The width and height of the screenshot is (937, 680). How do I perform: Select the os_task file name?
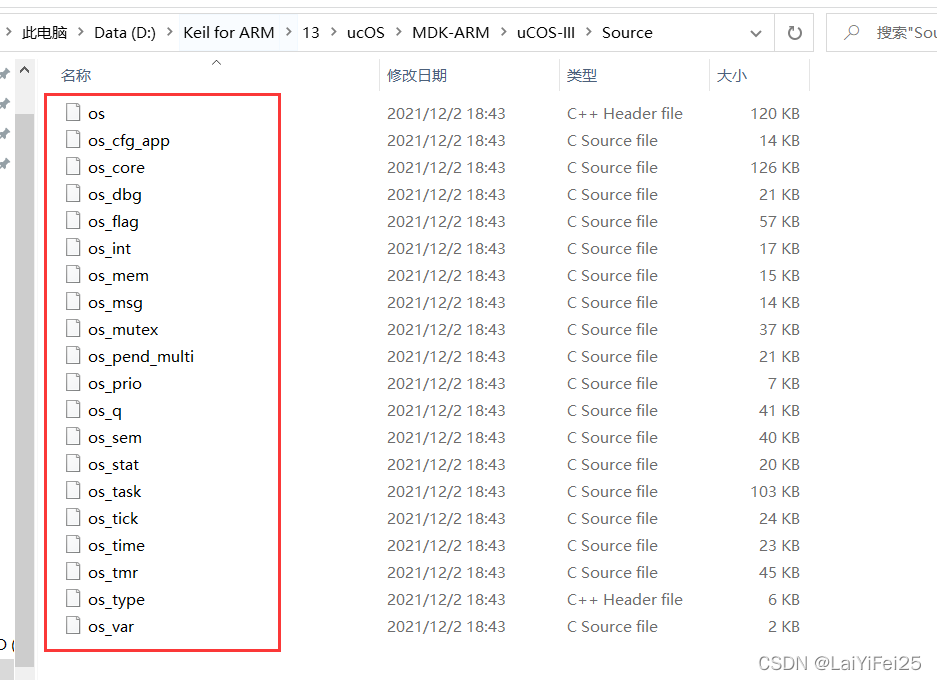(115, 492)
